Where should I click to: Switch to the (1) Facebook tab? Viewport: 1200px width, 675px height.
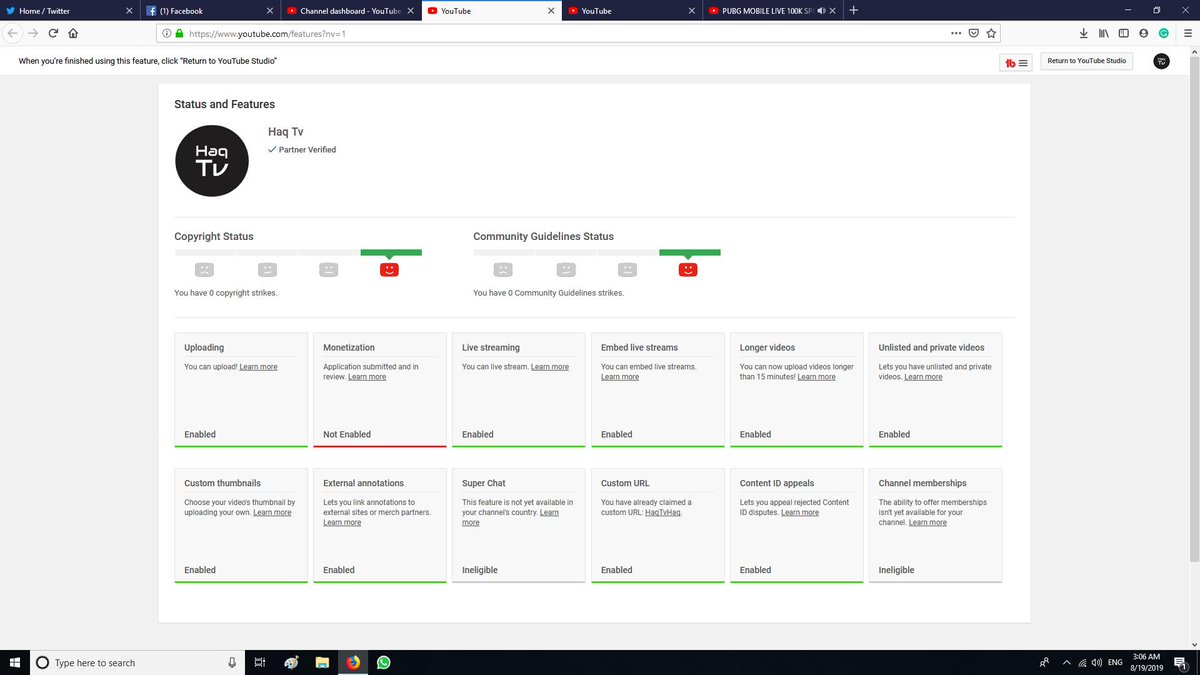click(210, 10)
